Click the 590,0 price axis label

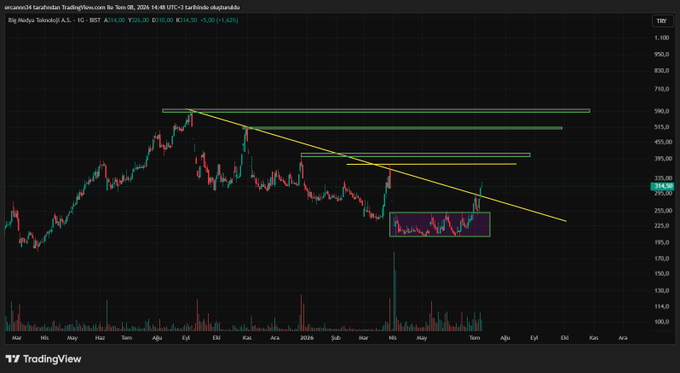662,111
